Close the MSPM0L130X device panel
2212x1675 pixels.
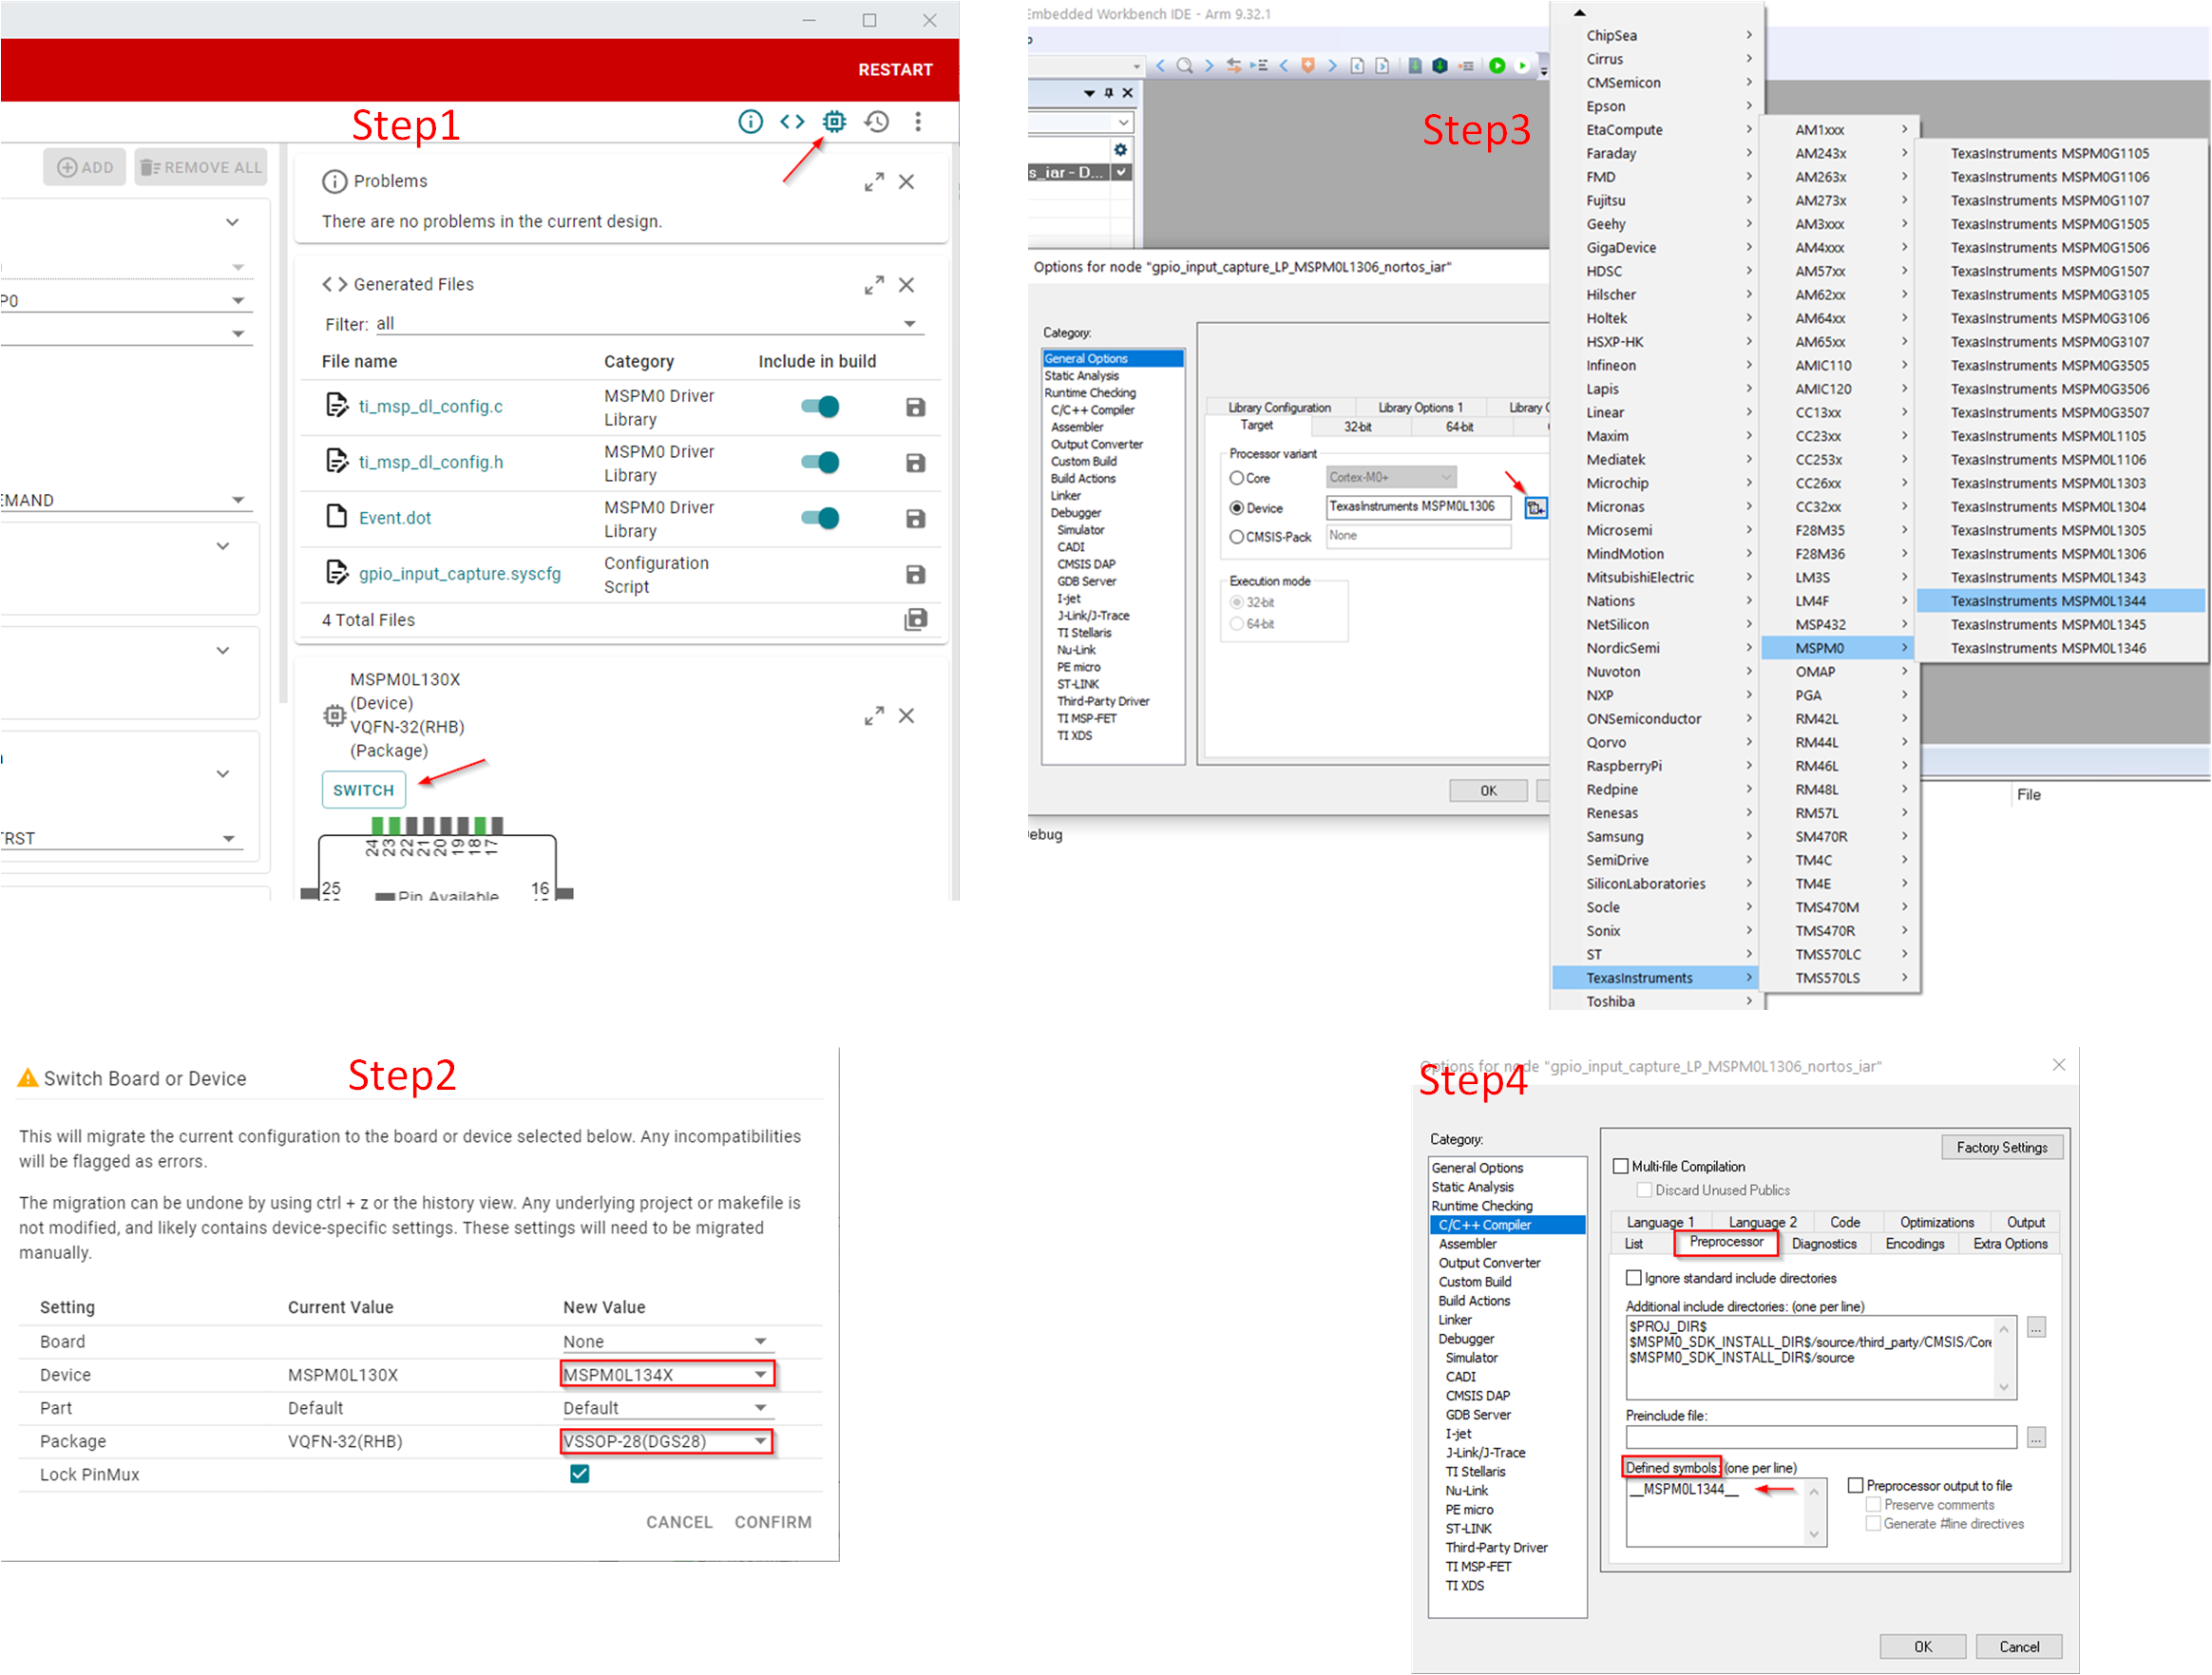coord(906,716)
